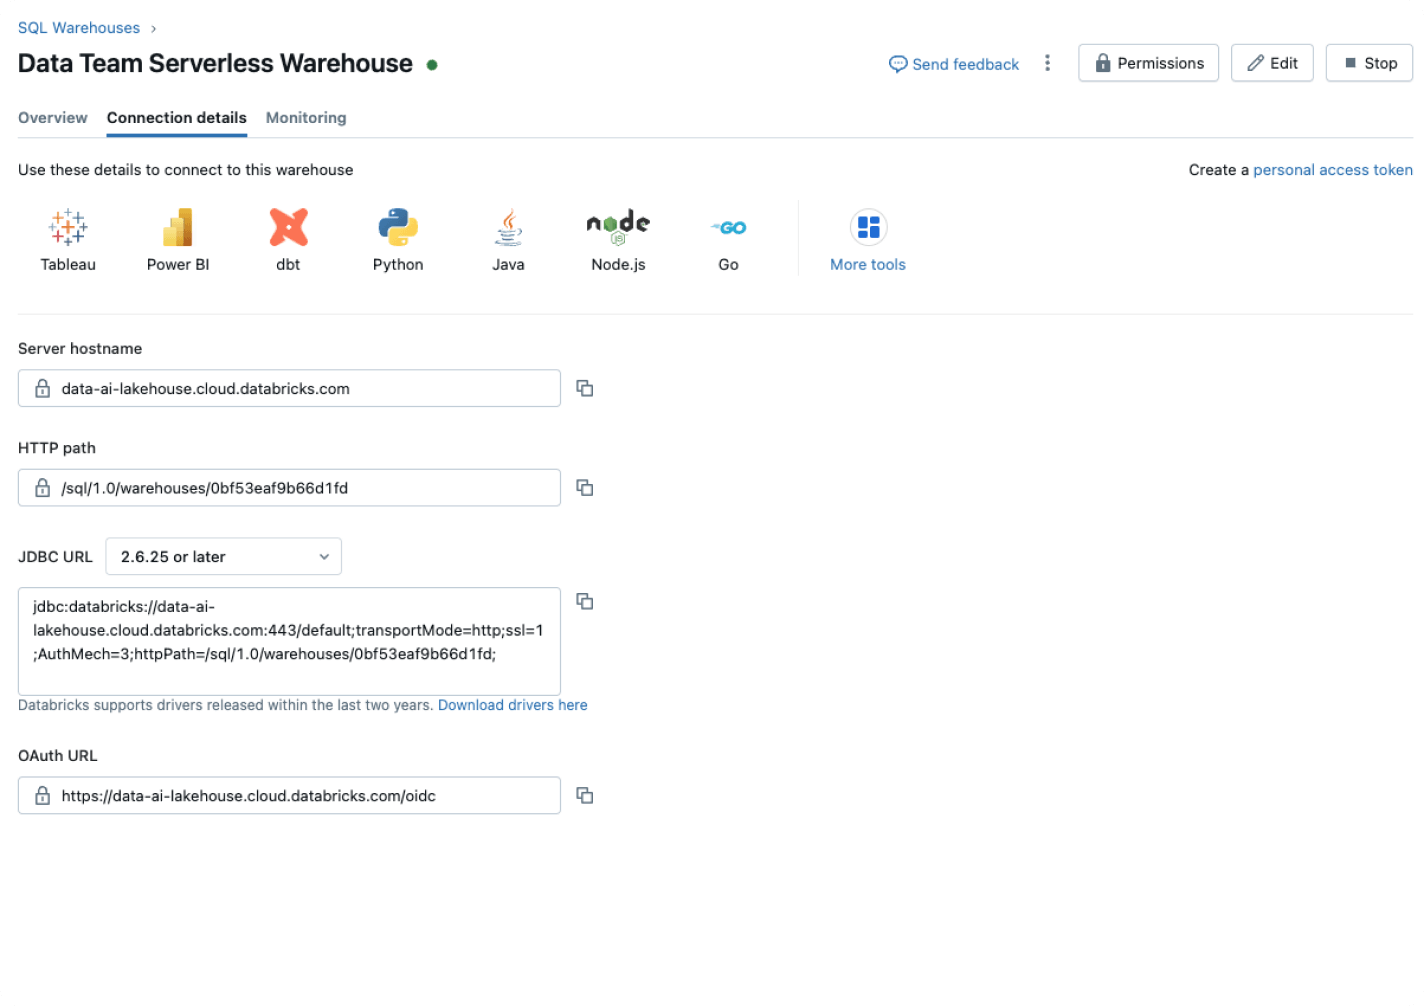Open More tools grid icon
The image size is (1424, 1006).
[868, 228]
